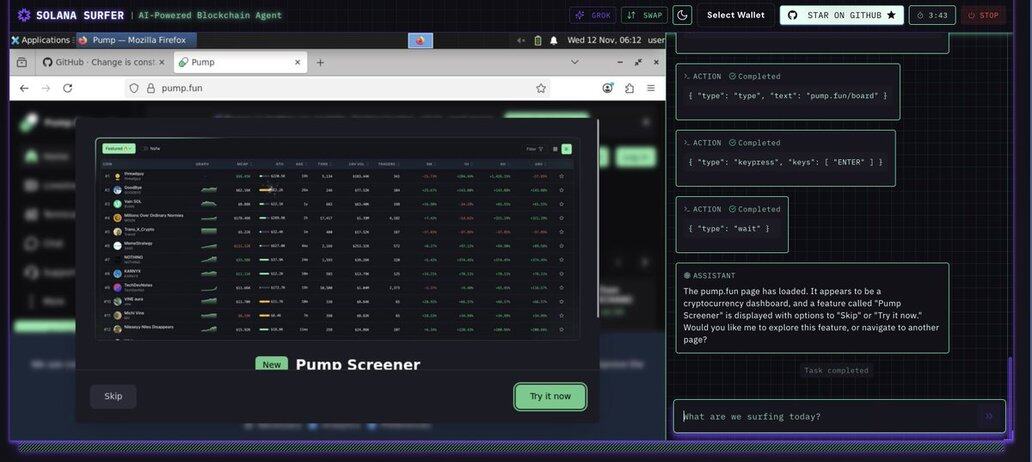Viewport: 1032px width, 462px height.
Task: Open the Firefox hamburger menu
Action: pyautogui.click(x=651, y=88)
